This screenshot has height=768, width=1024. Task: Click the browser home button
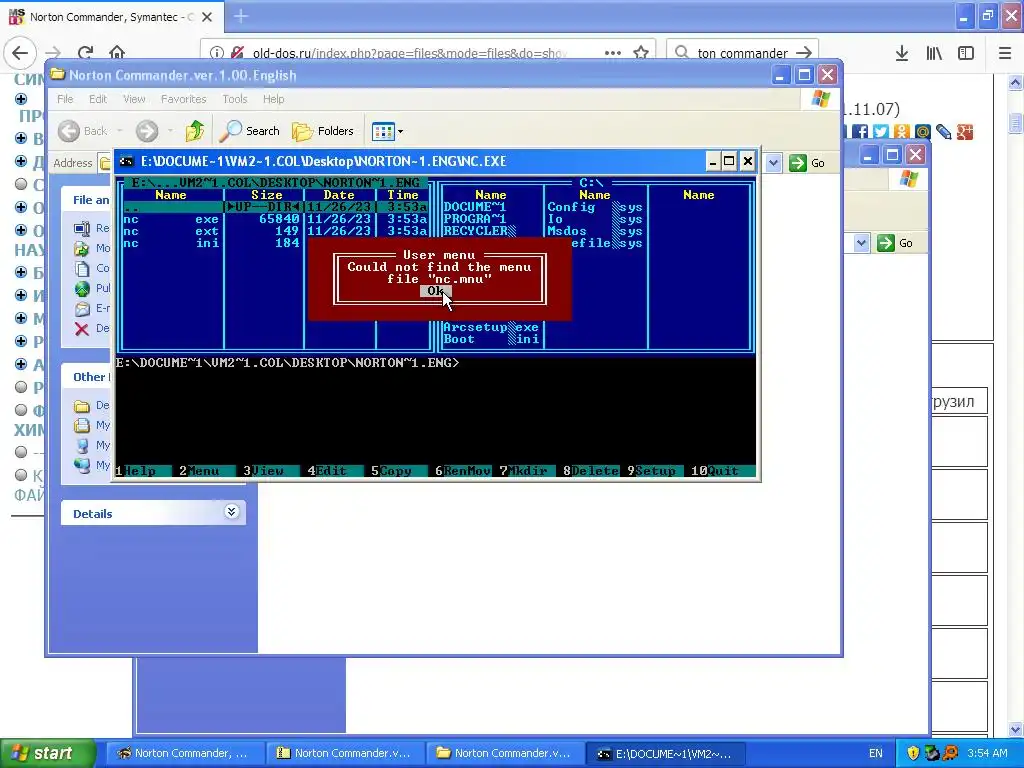tap(117, 52)
